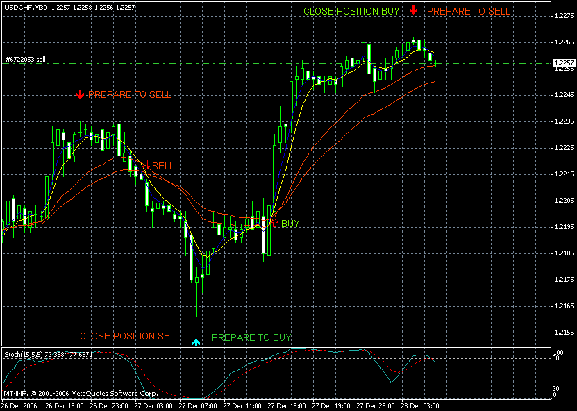Click the cyan up arrow near PREPARE TO BUY
577x411 pixels.
tap(197, 342)
